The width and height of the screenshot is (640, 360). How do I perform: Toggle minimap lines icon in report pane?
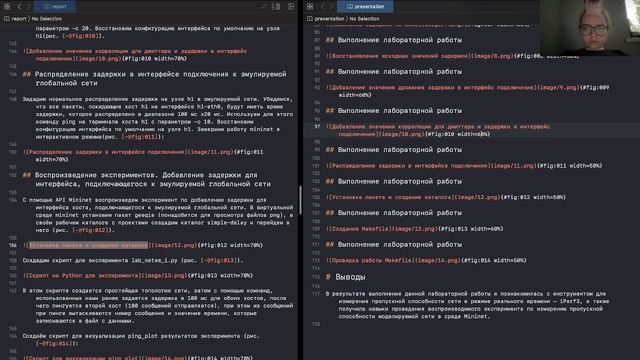tap(276, 6)
